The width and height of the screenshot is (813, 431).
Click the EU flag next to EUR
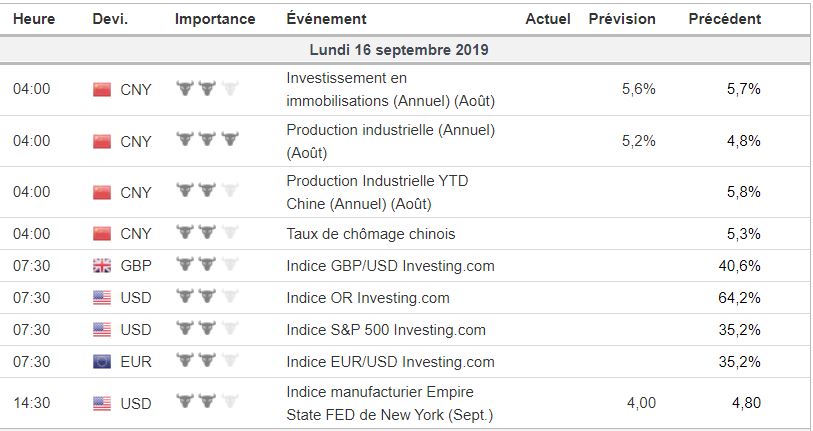click(101, 362)
